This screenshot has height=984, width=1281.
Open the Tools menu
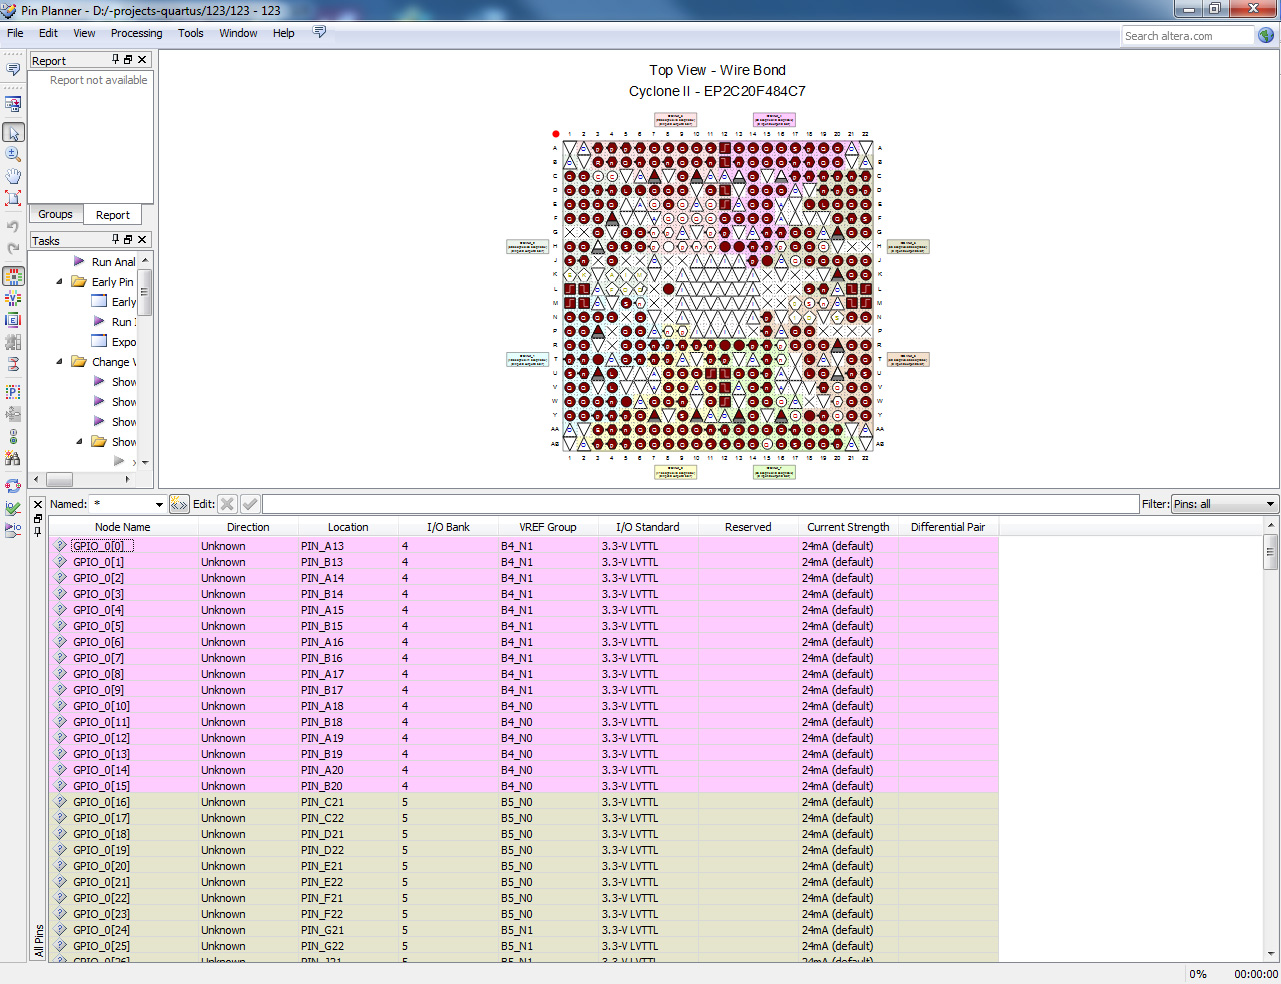(190, 33)
